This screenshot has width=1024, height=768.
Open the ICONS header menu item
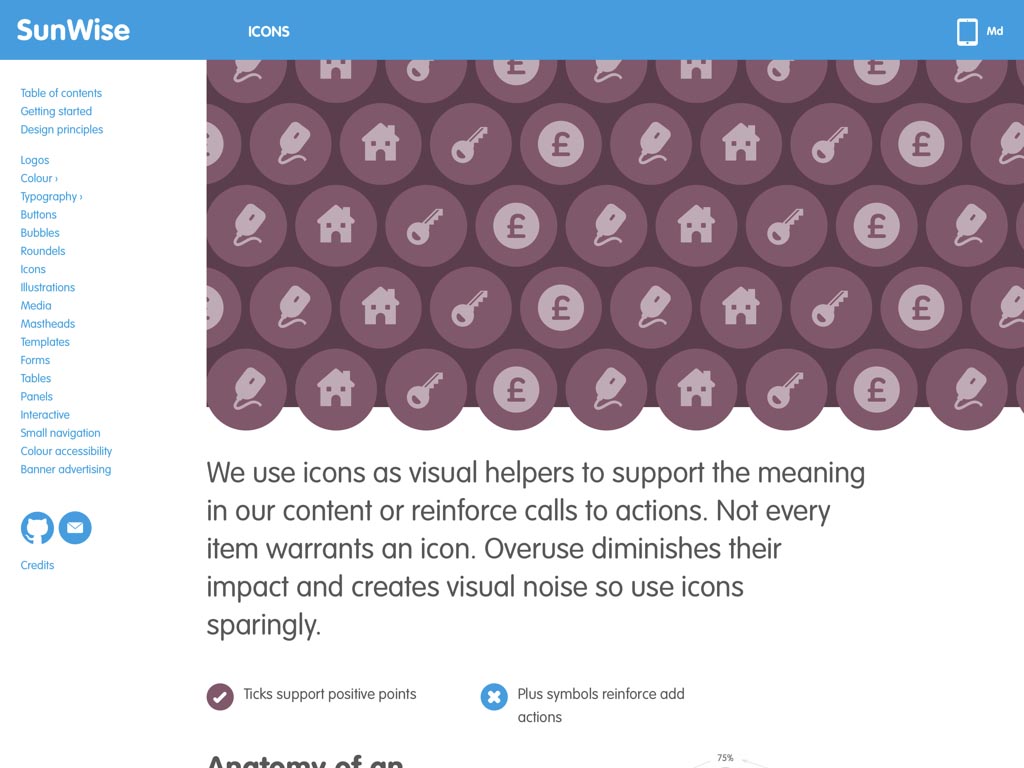coord(268,31)
